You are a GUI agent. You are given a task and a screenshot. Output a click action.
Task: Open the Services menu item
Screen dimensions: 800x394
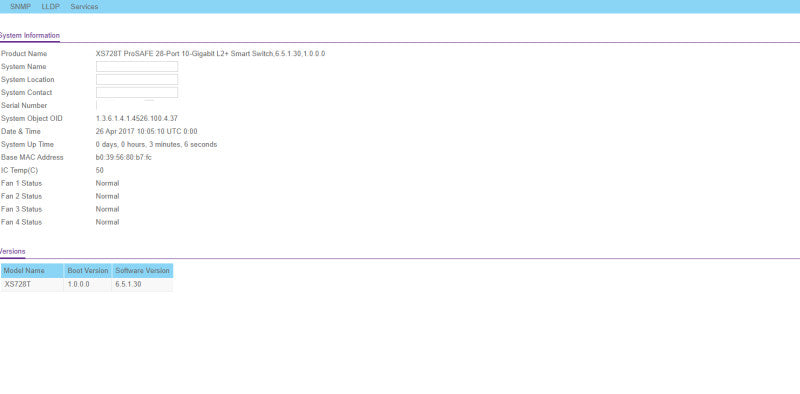(x=84, y=7)
